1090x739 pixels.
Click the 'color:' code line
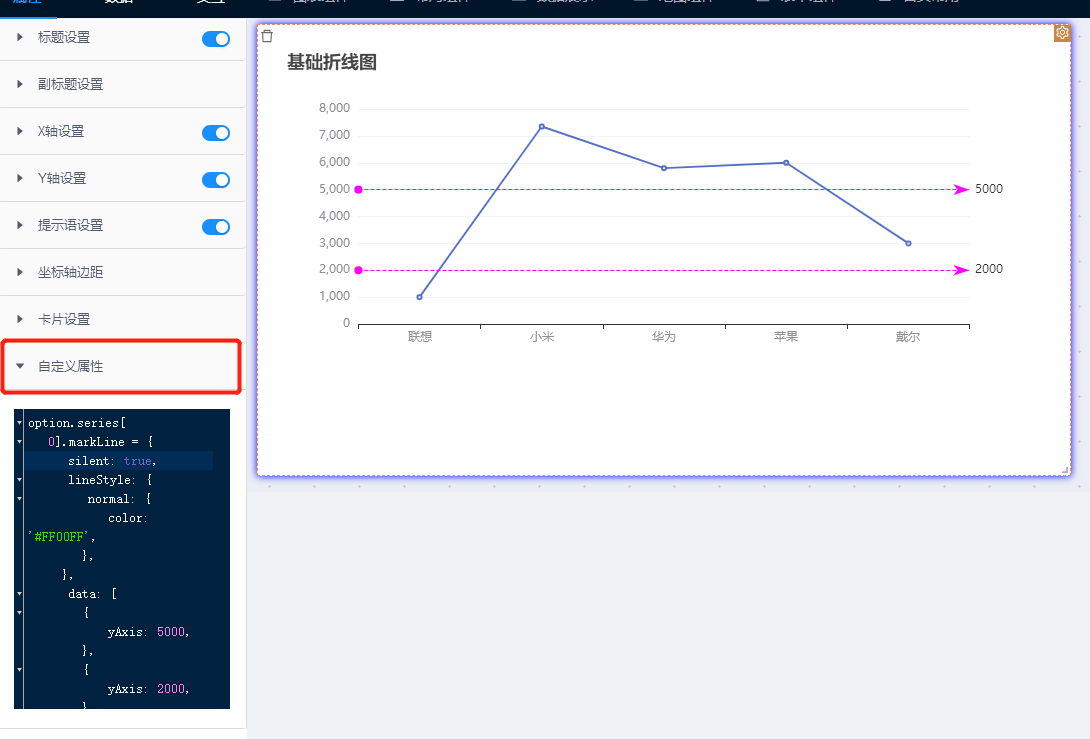pos(128,518)
